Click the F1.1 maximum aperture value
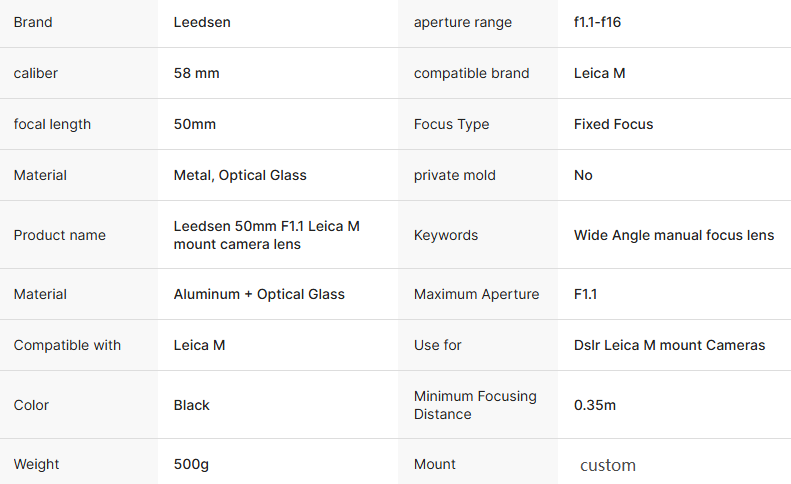Image resolution: width=791 pixels, height=484 pixels. click(585, 294)
